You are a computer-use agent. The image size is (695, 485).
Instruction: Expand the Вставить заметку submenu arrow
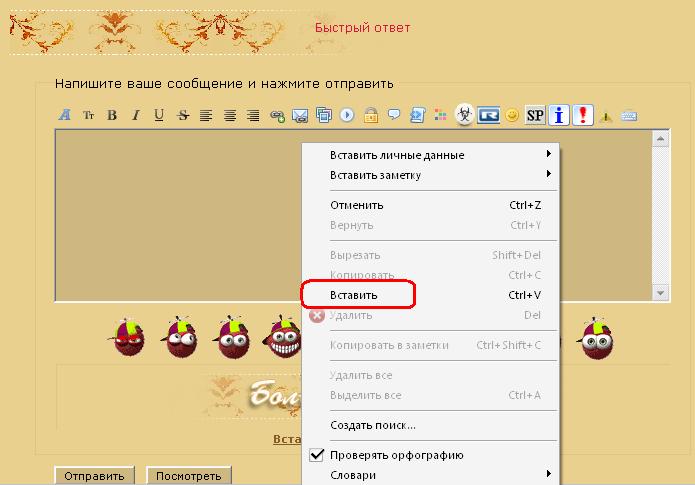point(549,174)
